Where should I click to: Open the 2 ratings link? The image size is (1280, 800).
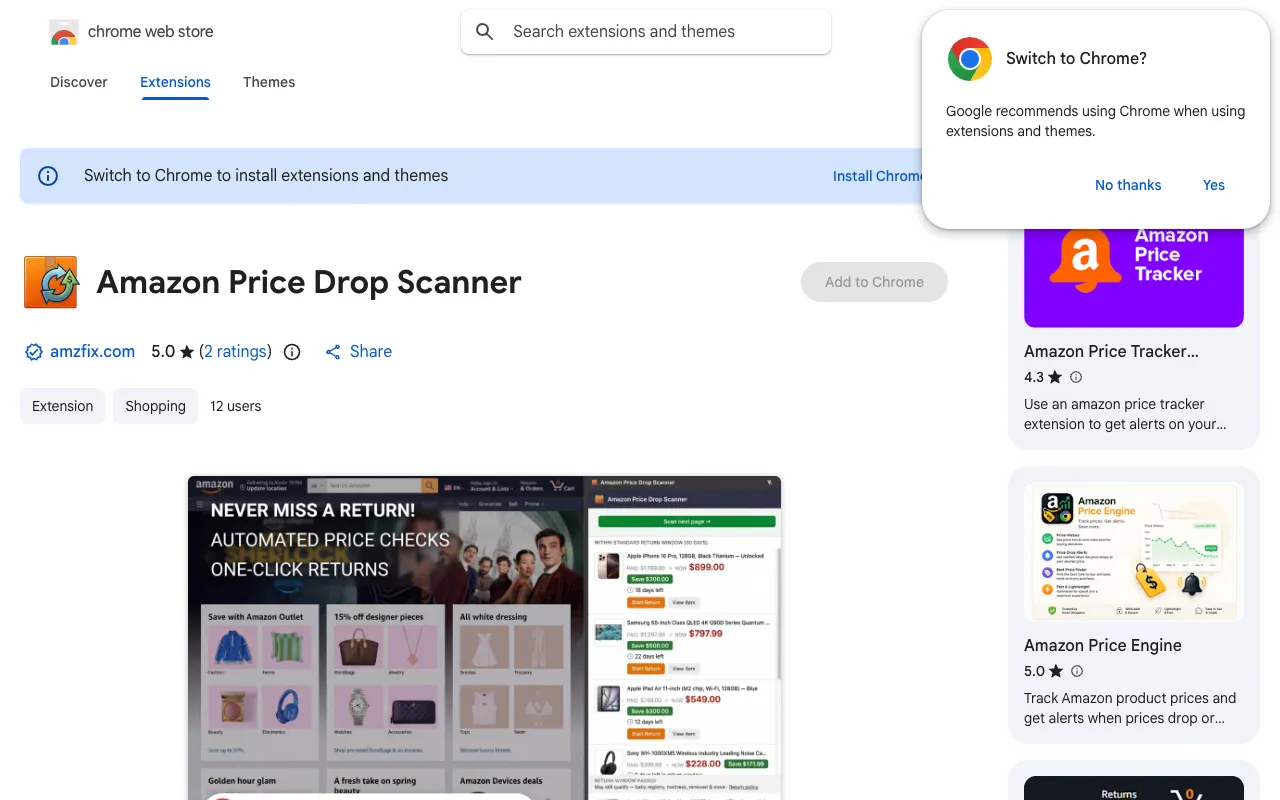[x=236, y=352]
